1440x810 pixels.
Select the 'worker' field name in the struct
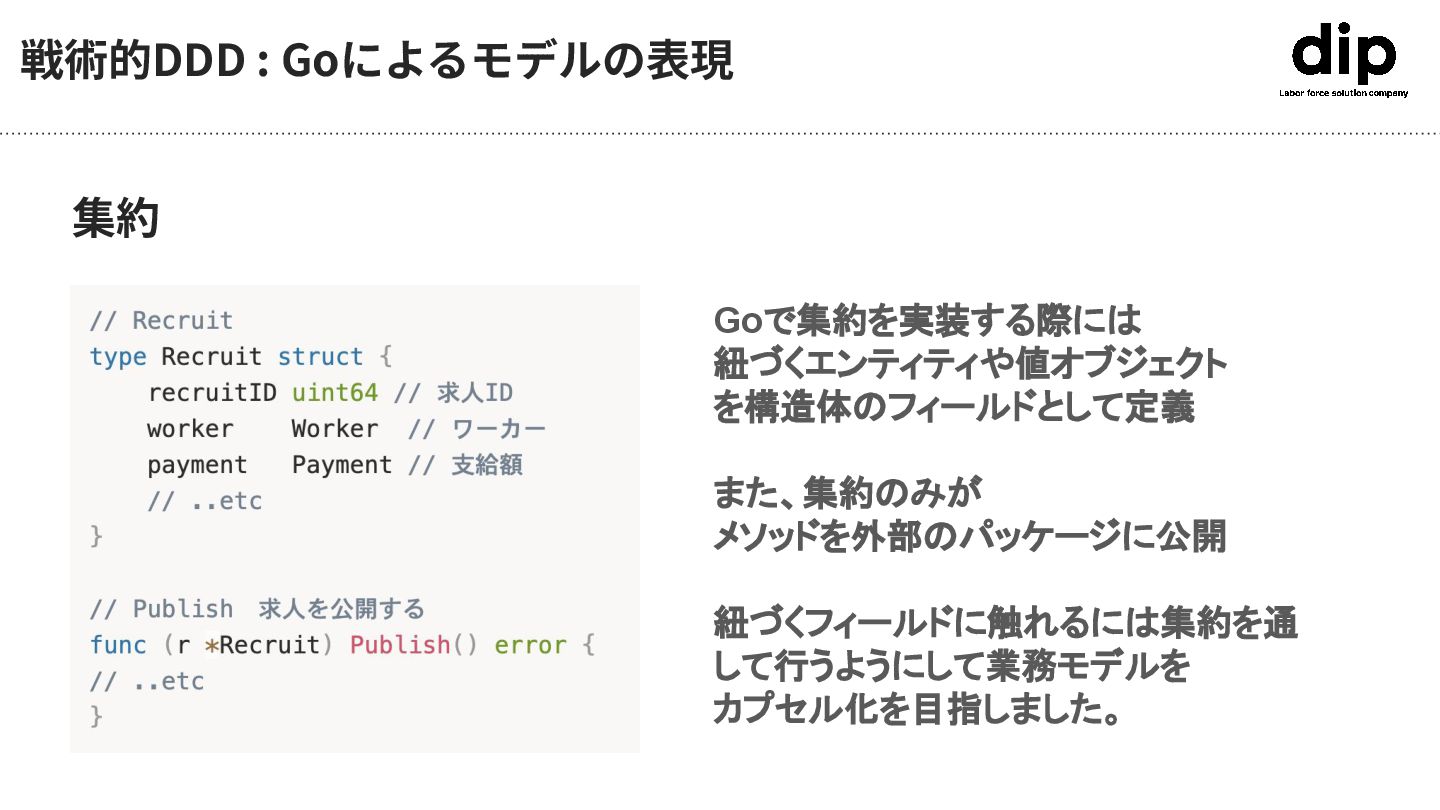[x=190, y=429]
